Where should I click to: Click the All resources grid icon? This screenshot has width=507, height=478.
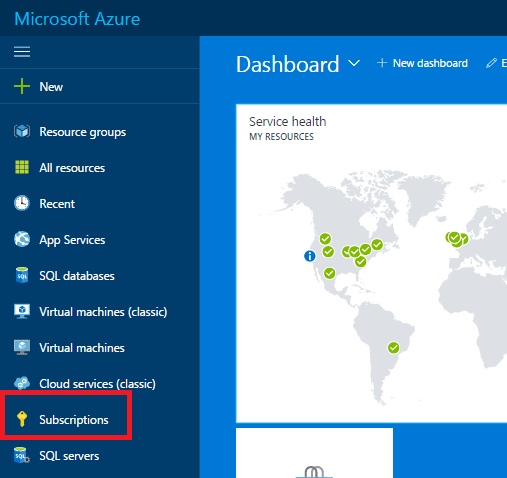pyautogui.click(x=22, y=167)
